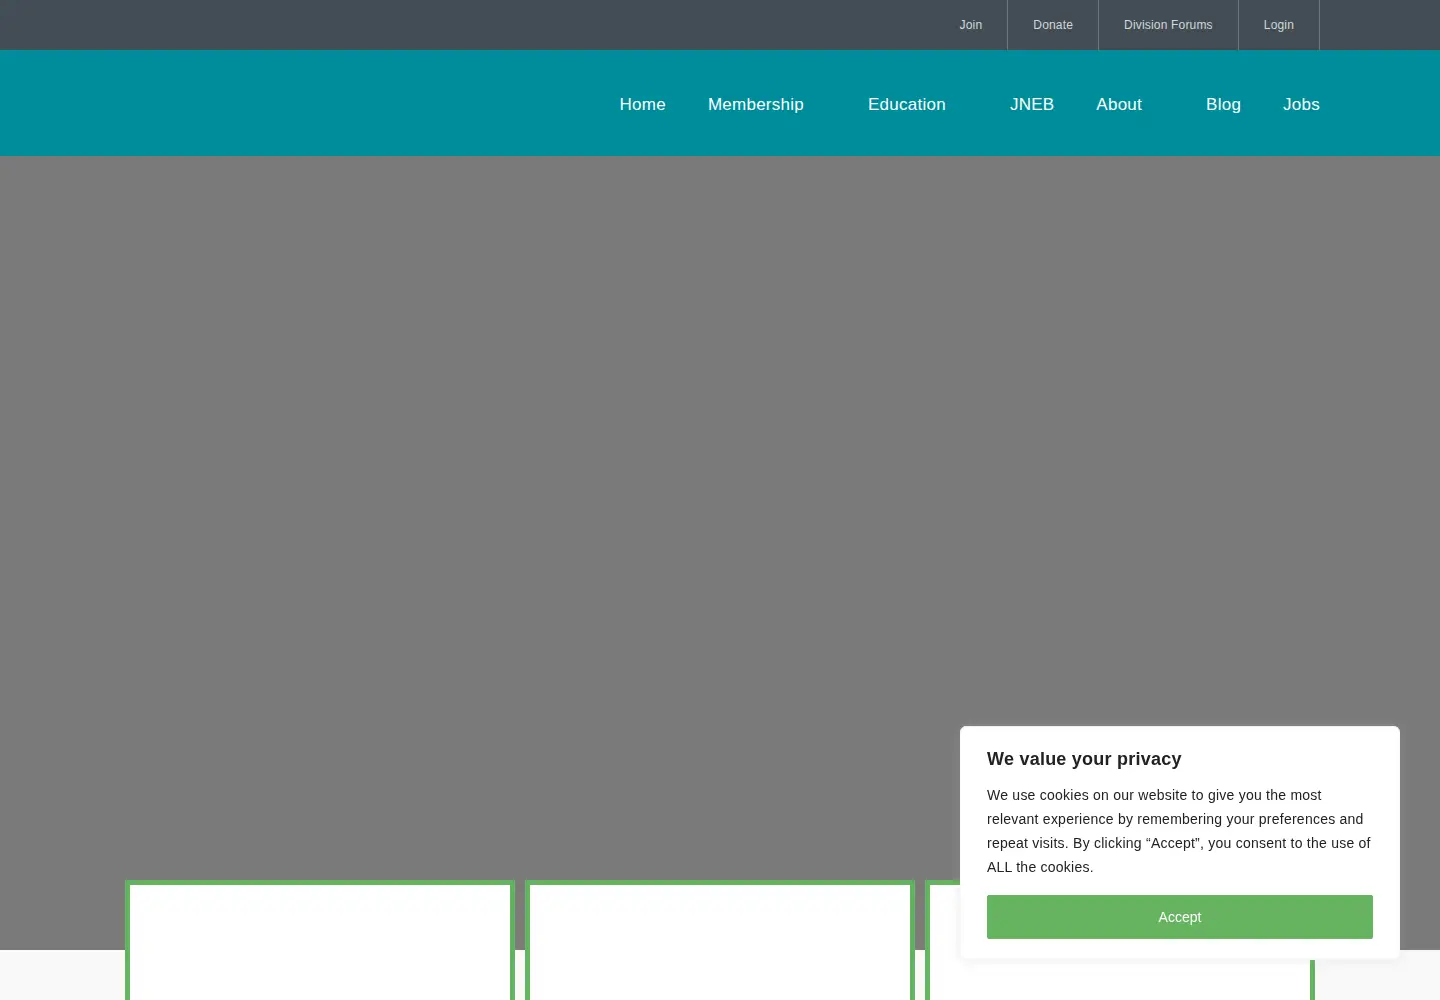Open the Education menu

(907, 104)
